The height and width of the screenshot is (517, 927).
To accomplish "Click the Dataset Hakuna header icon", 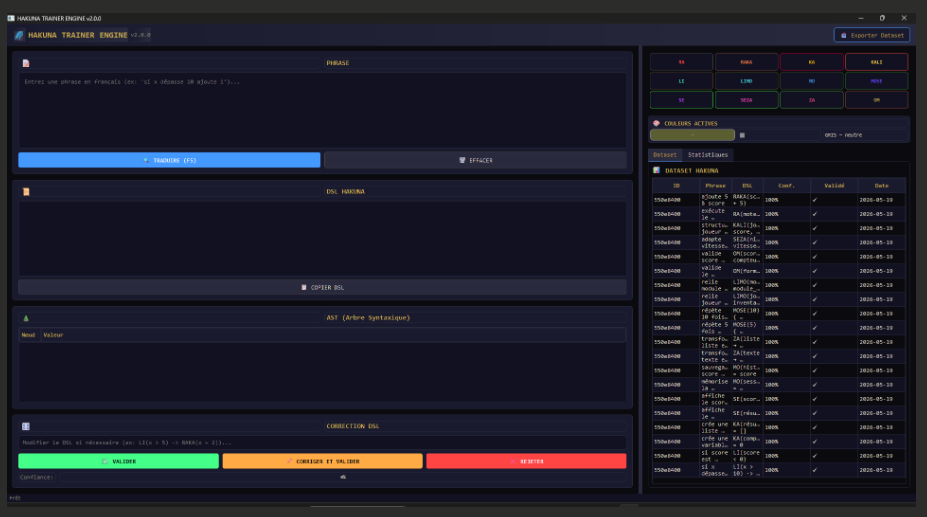I will (x=656, y=170).
